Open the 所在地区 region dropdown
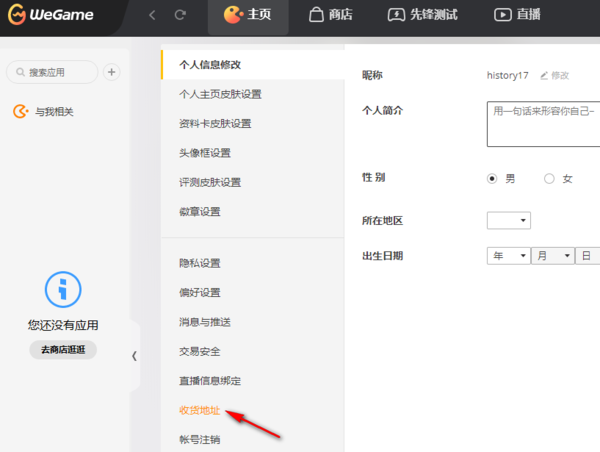 tap(508, 220)
